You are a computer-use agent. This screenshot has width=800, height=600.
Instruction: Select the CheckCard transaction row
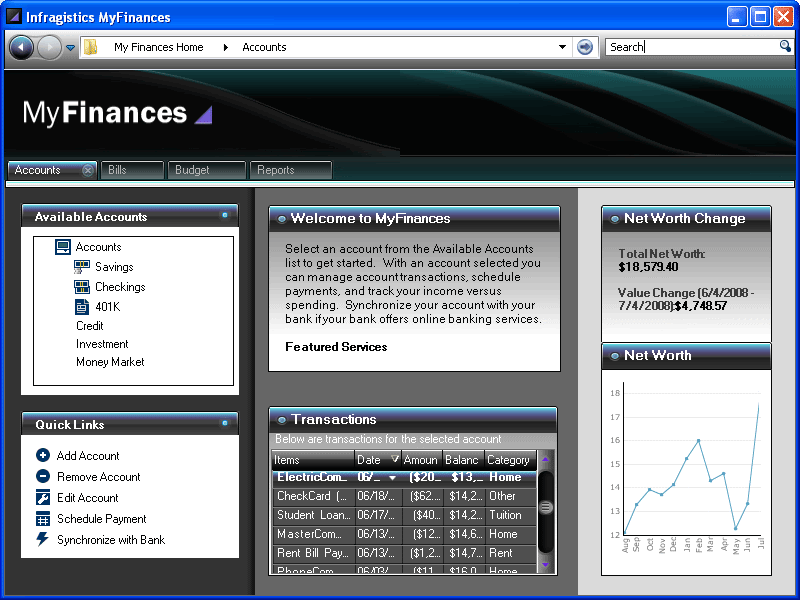[x=405, y=496]
